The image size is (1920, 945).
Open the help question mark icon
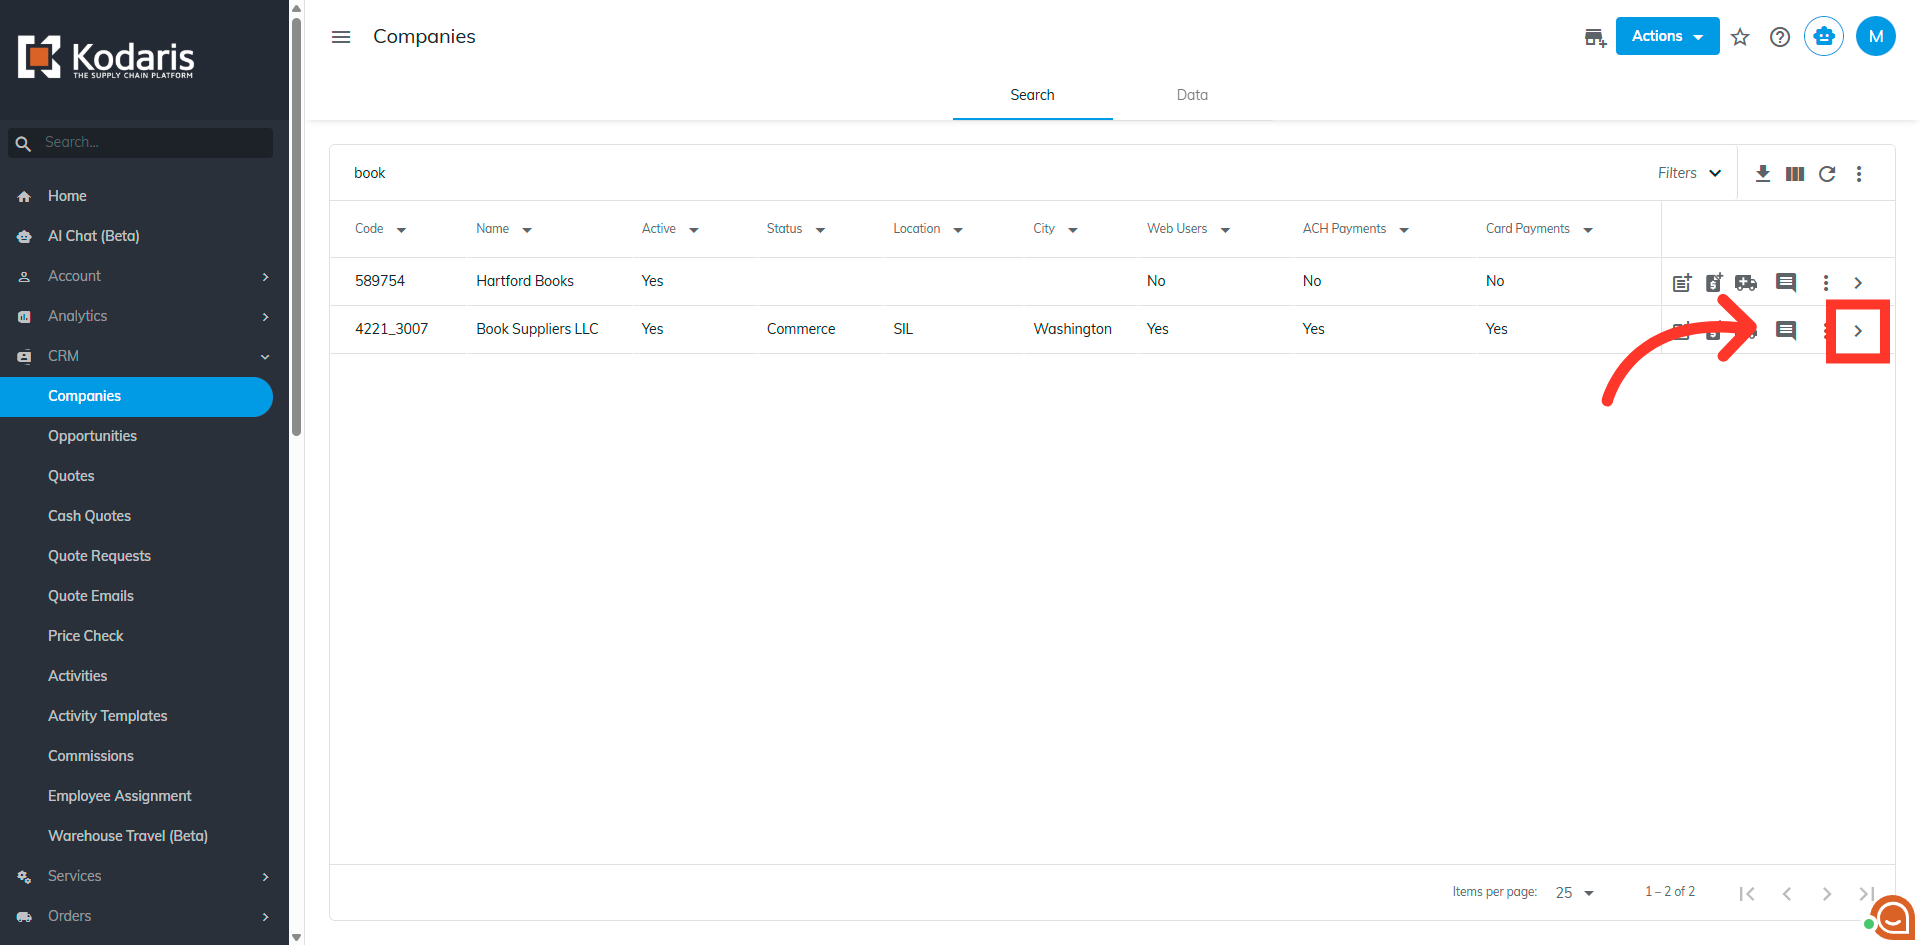coord(1780,37)
